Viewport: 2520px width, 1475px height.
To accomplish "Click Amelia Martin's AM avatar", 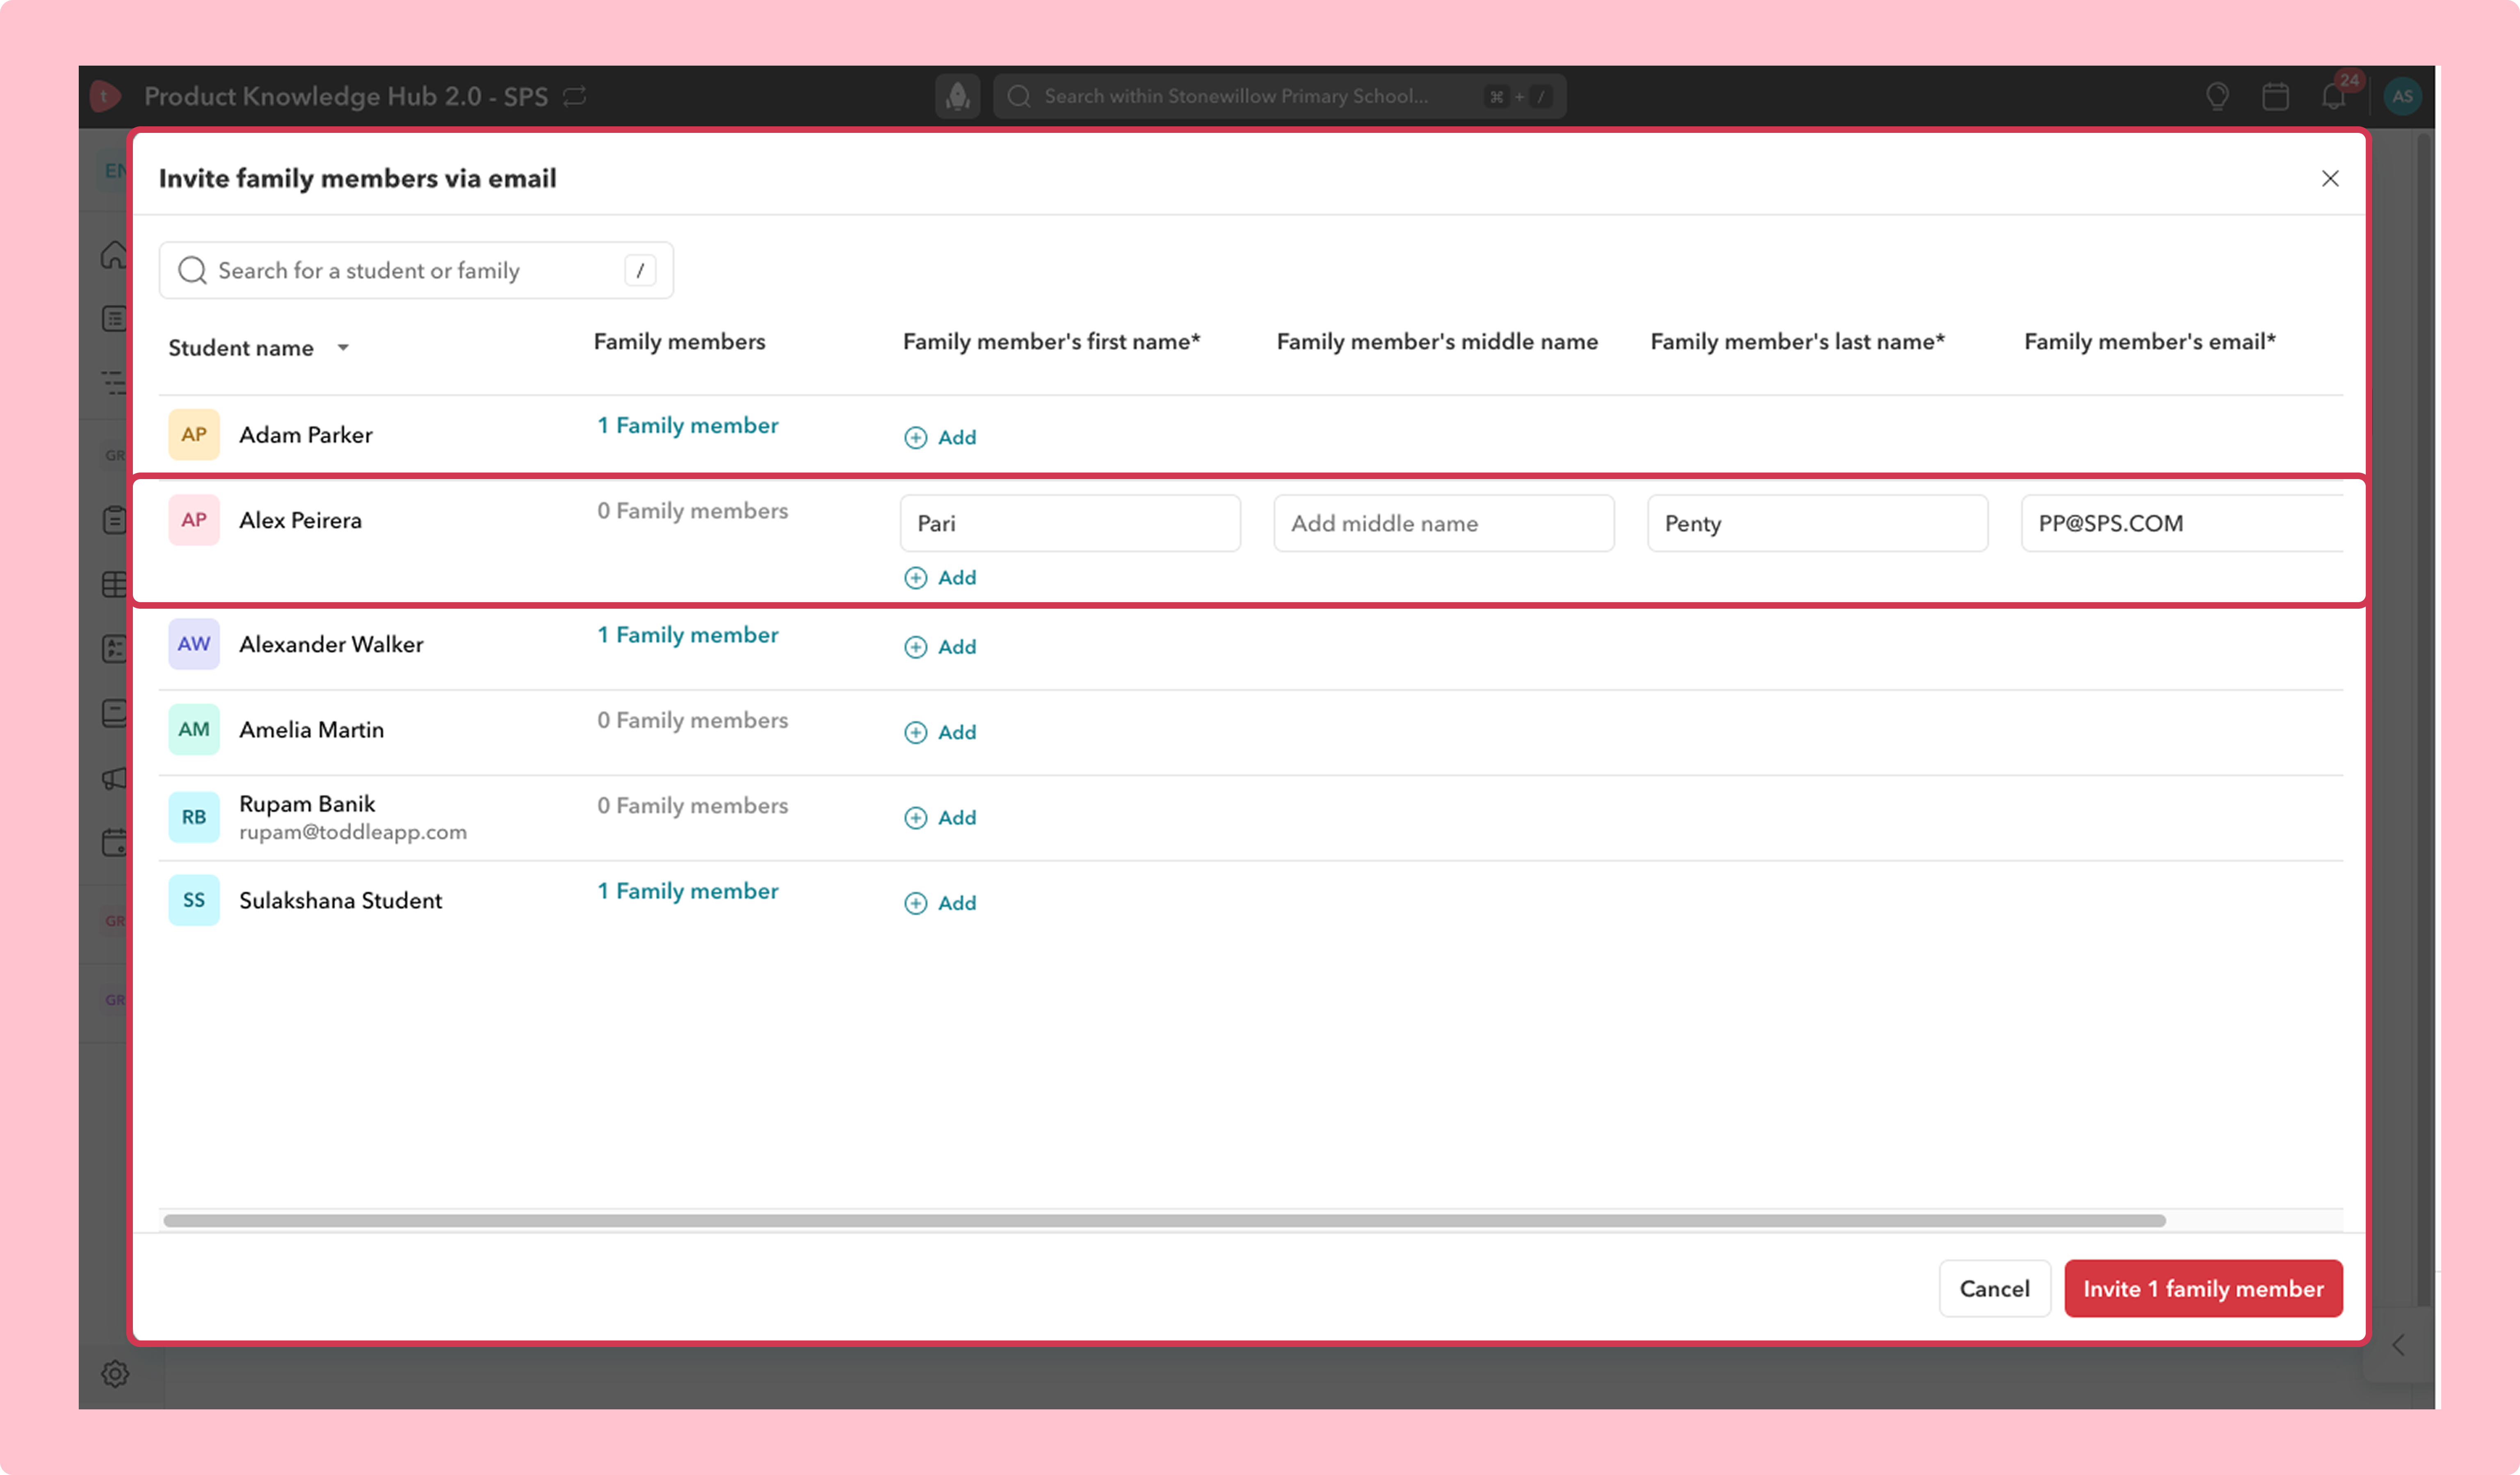I will (194, 729).
